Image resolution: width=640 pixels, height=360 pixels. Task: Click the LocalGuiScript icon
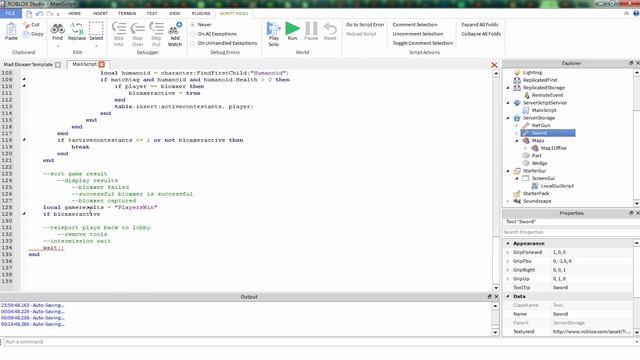(x=535, y=186)
